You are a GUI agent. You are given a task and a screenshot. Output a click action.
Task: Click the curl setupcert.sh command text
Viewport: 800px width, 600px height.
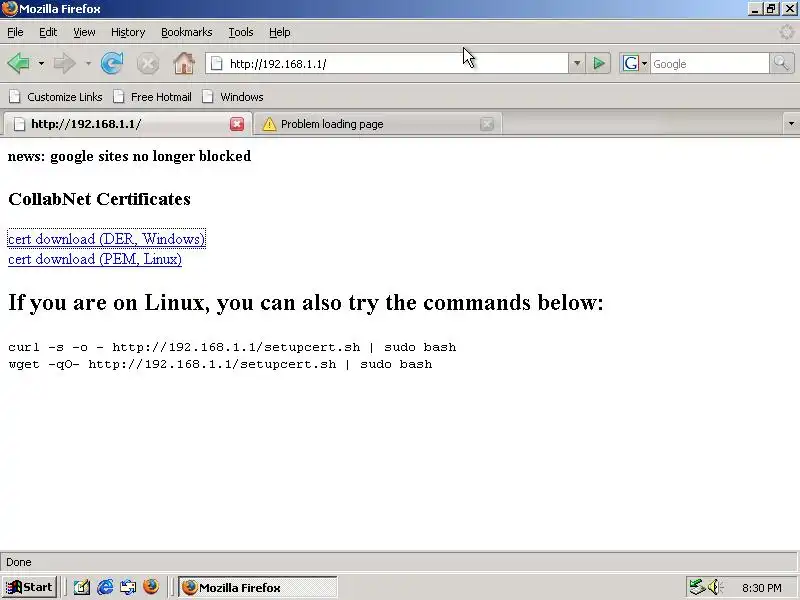click(232, 347)
